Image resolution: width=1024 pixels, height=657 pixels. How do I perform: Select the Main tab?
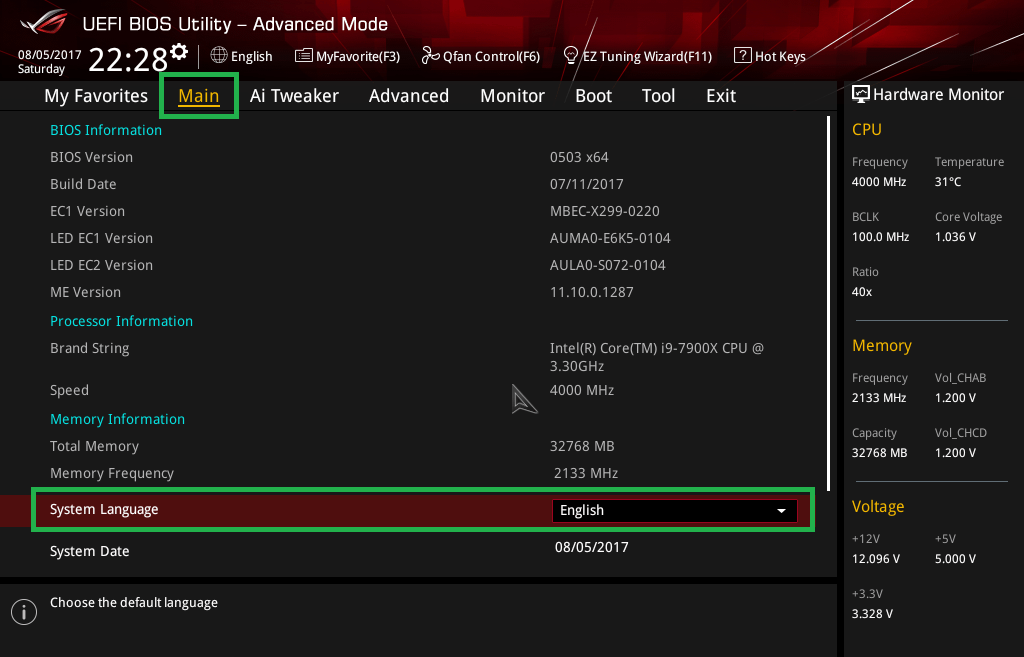199,96
